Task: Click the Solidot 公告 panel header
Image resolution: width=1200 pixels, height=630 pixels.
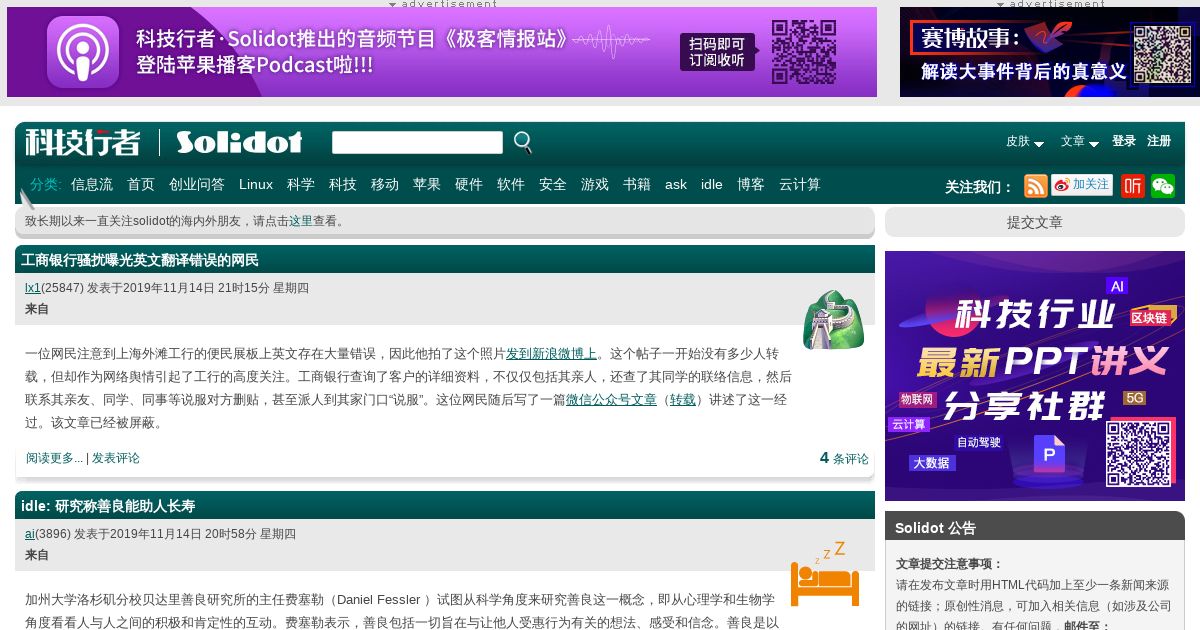Action: (x=1035, y=527)
